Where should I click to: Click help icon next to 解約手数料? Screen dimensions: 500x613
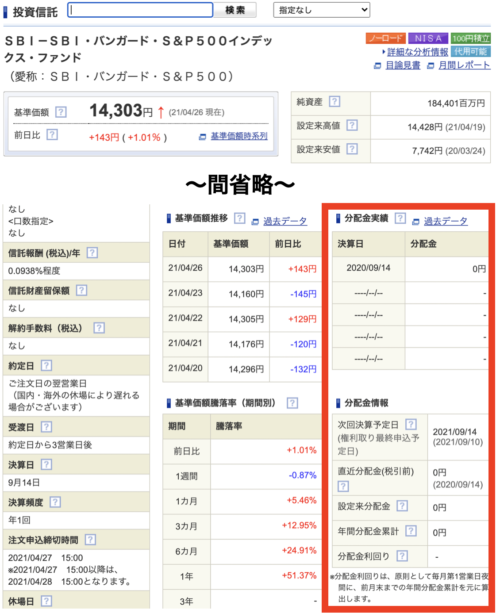click(x=99, y=328)
